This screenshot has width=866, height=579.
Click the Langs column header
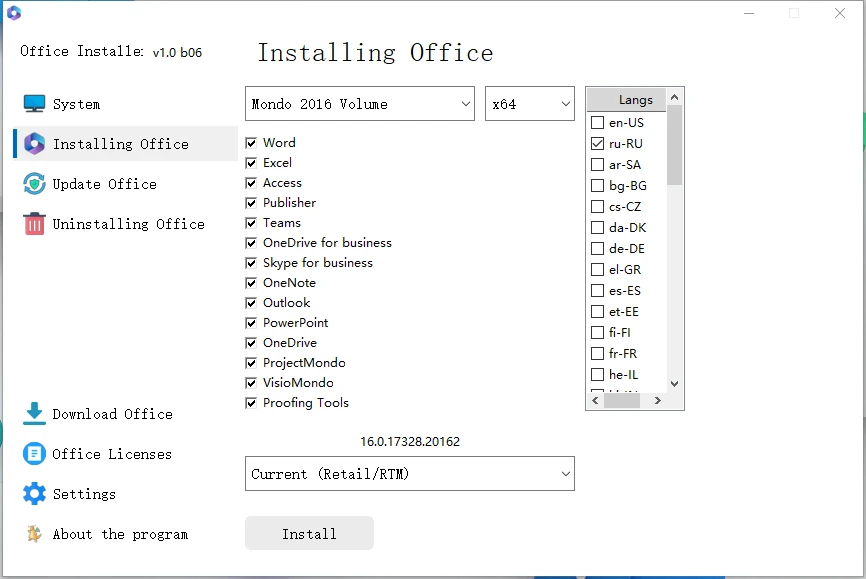(x=626, y=99)
